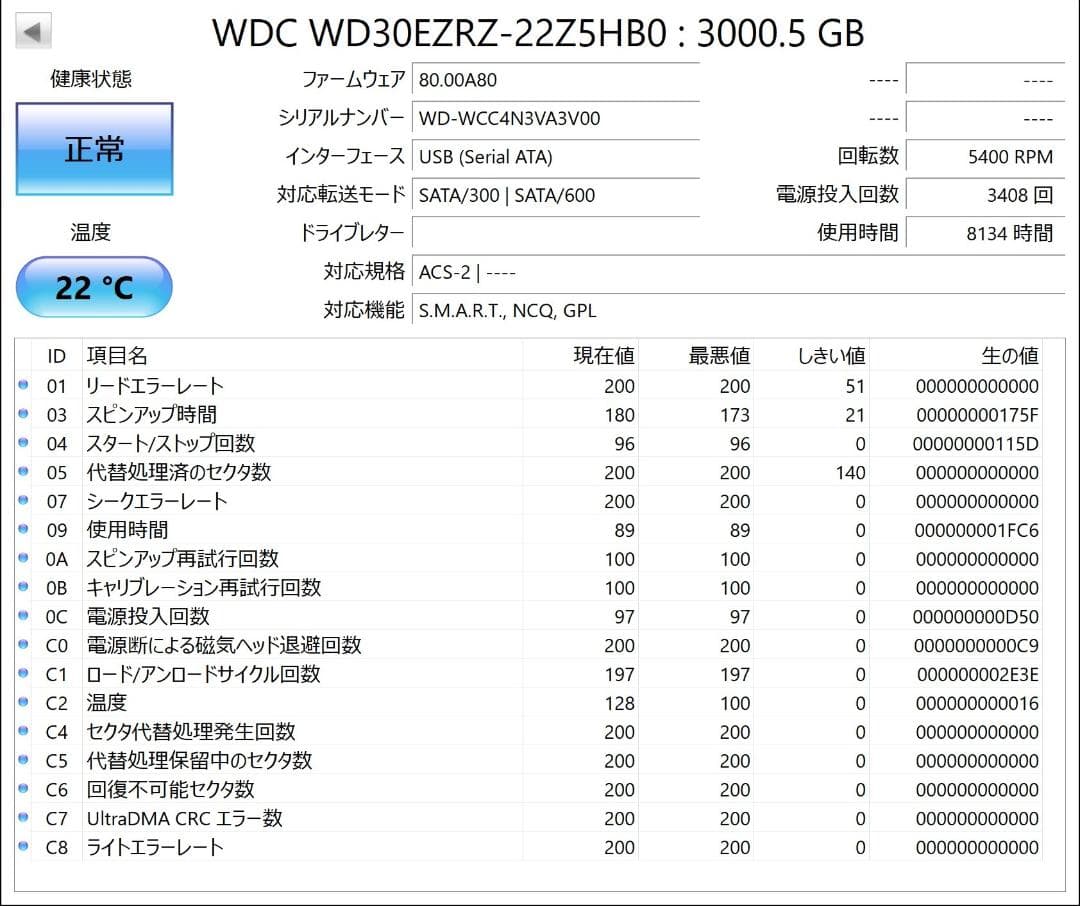Click status dot for C1 ロード/アンロードサイクル回数
The width and height of the screenshot is (1080, 906).
(23, 673)
